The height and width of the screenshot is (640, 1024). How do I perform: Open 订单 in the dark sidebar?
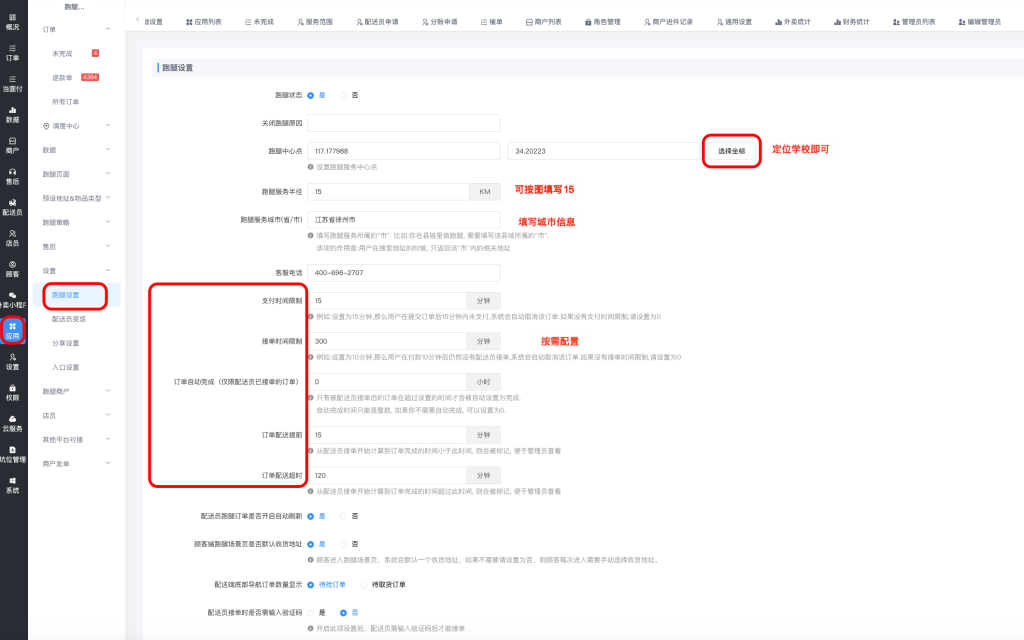point(12,52)
